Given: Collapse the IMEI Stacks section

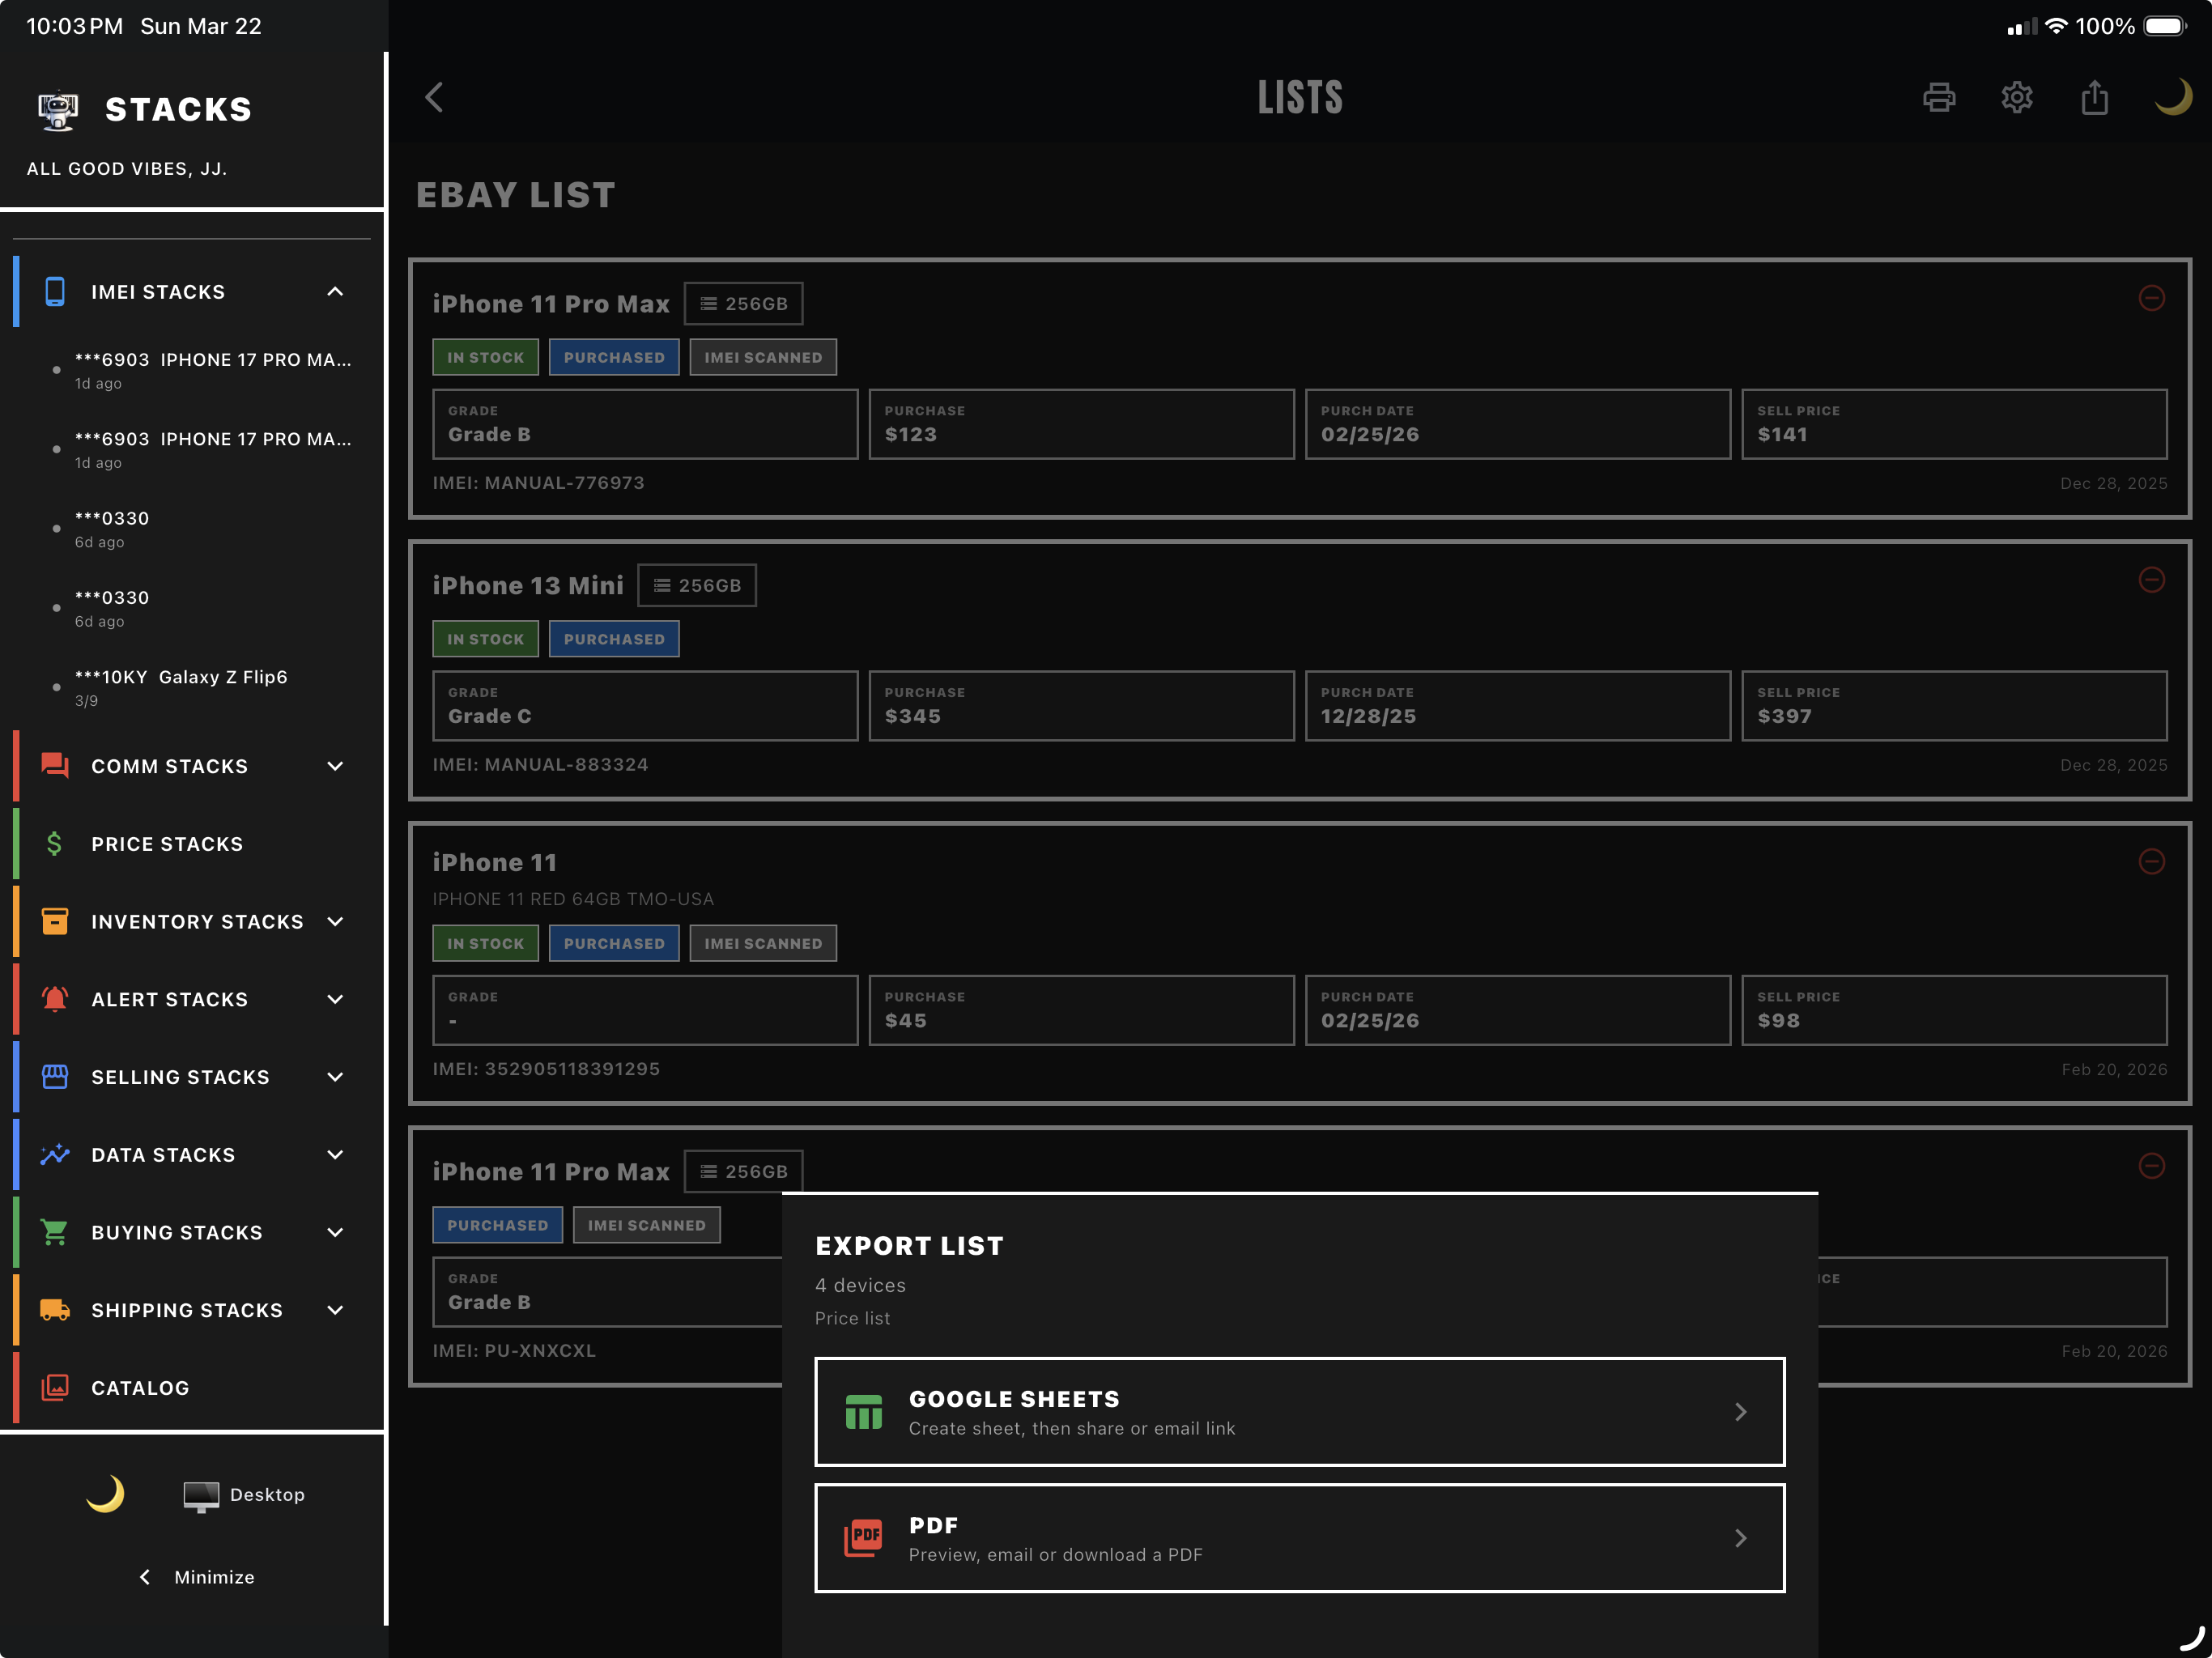Looking at the screenshot, I should (x=334, y=291).
